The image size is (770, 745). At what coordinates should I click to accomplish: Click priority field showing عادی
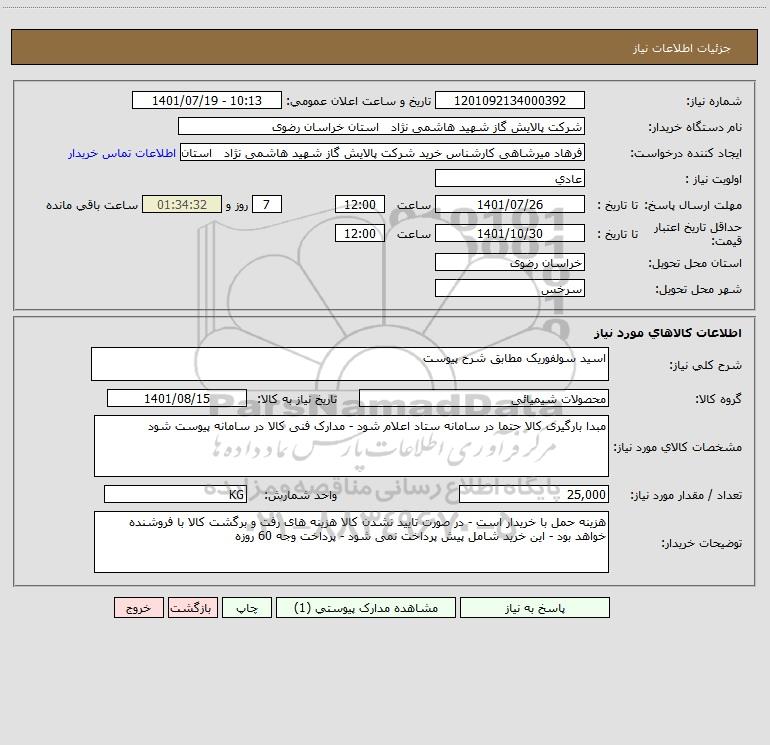(510, 178)
